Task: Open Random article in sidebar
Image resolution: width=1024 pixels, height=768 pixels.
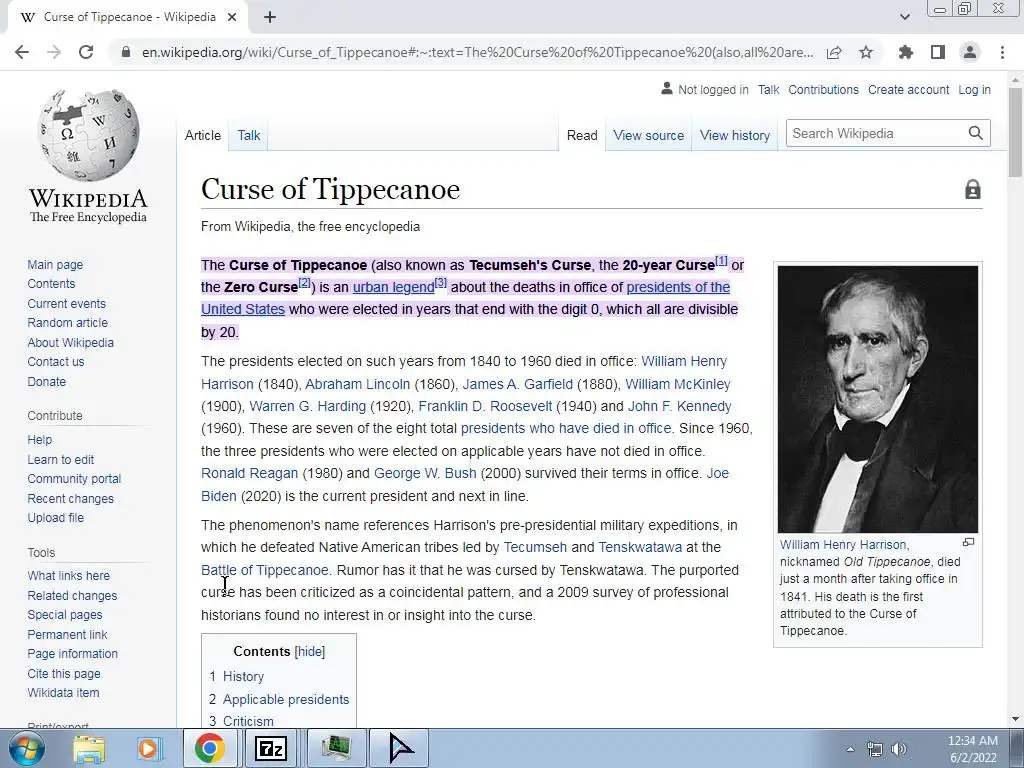Action: pos(67,323)
